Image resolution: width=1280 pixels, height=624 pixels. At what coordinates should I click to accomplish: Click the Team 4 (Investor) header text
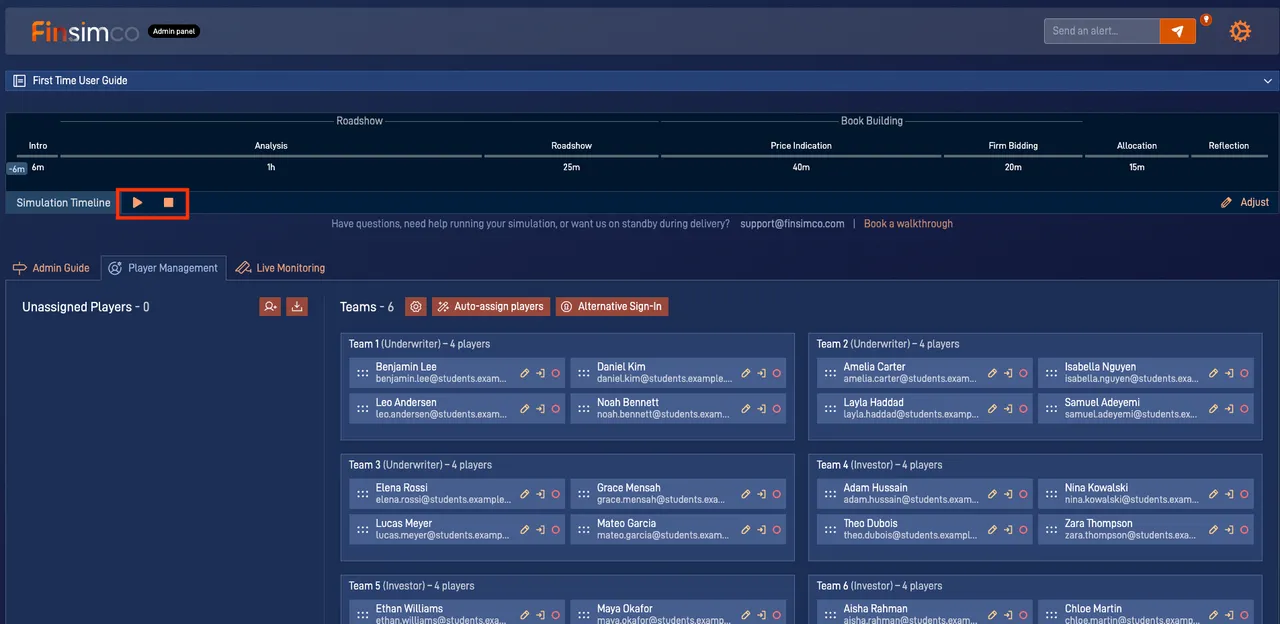pos(879,465)
